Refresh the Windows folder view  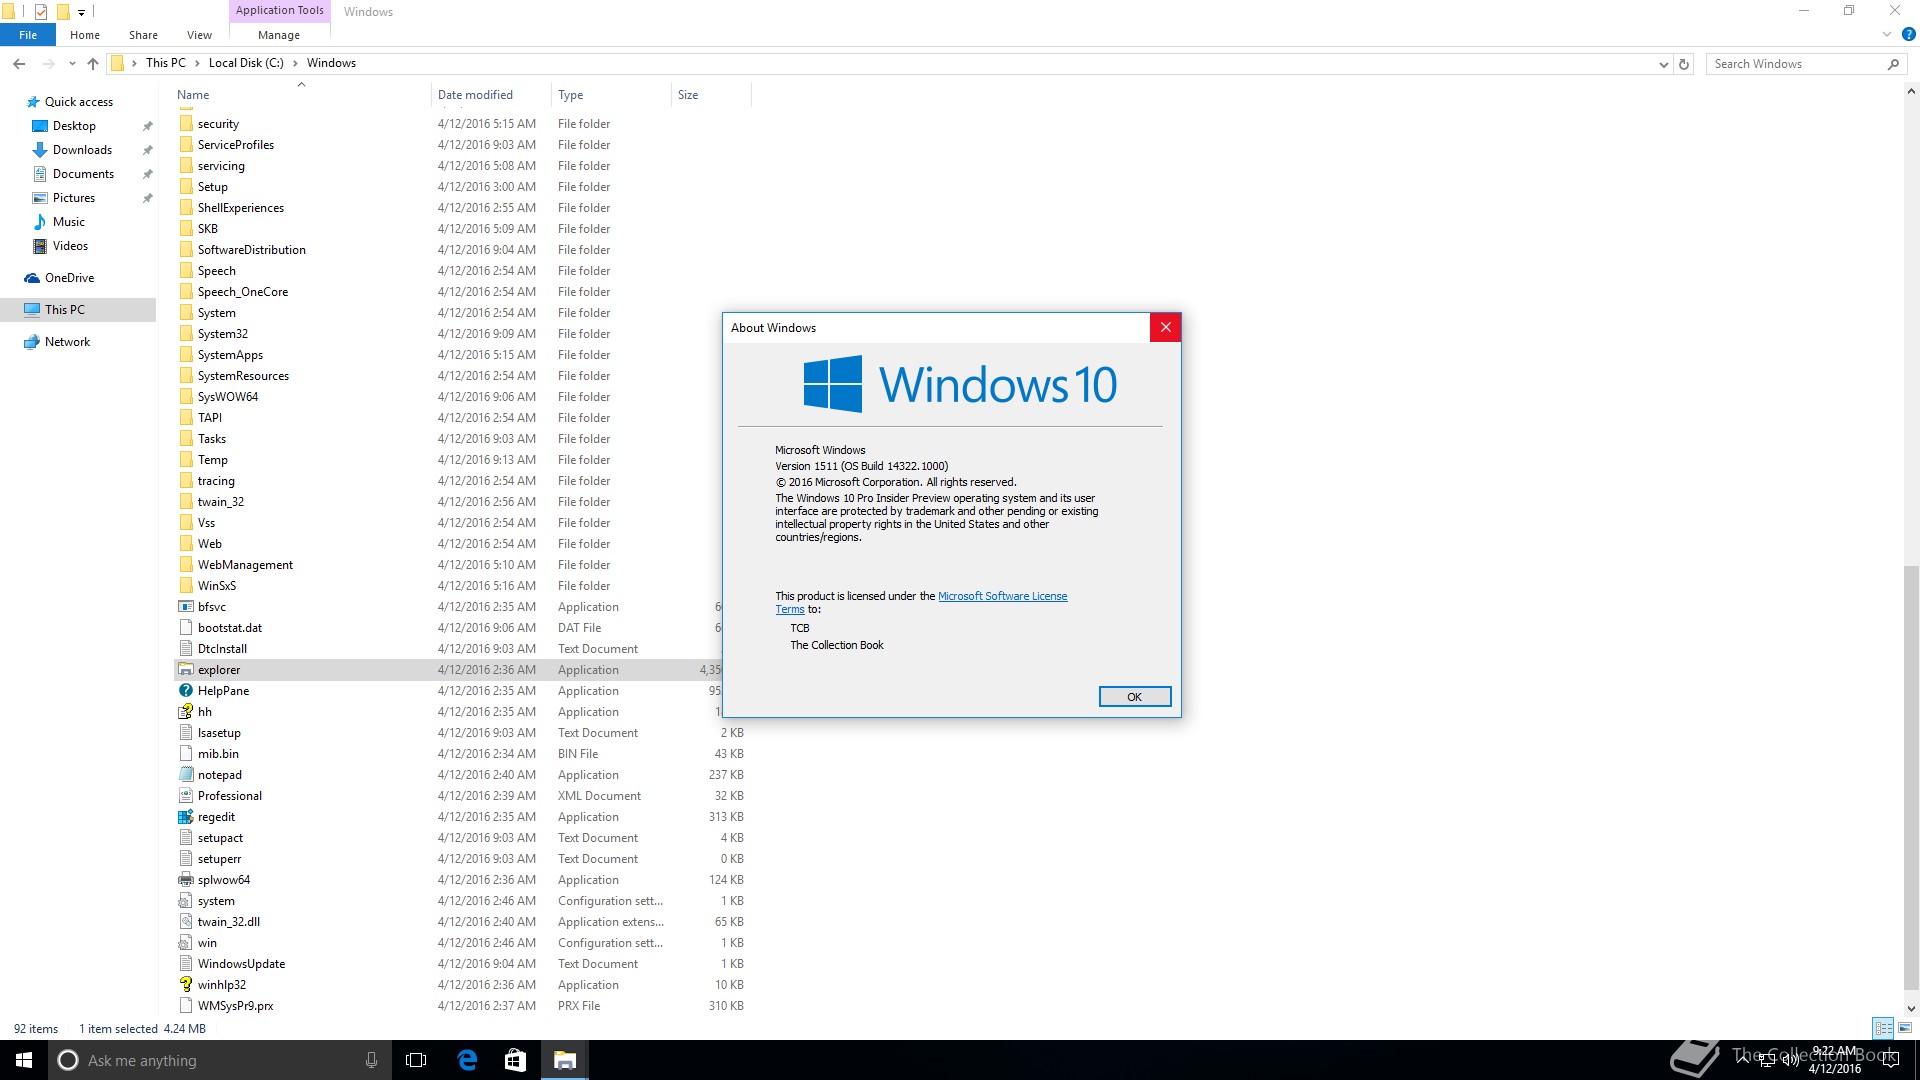tap(1684, 64)
